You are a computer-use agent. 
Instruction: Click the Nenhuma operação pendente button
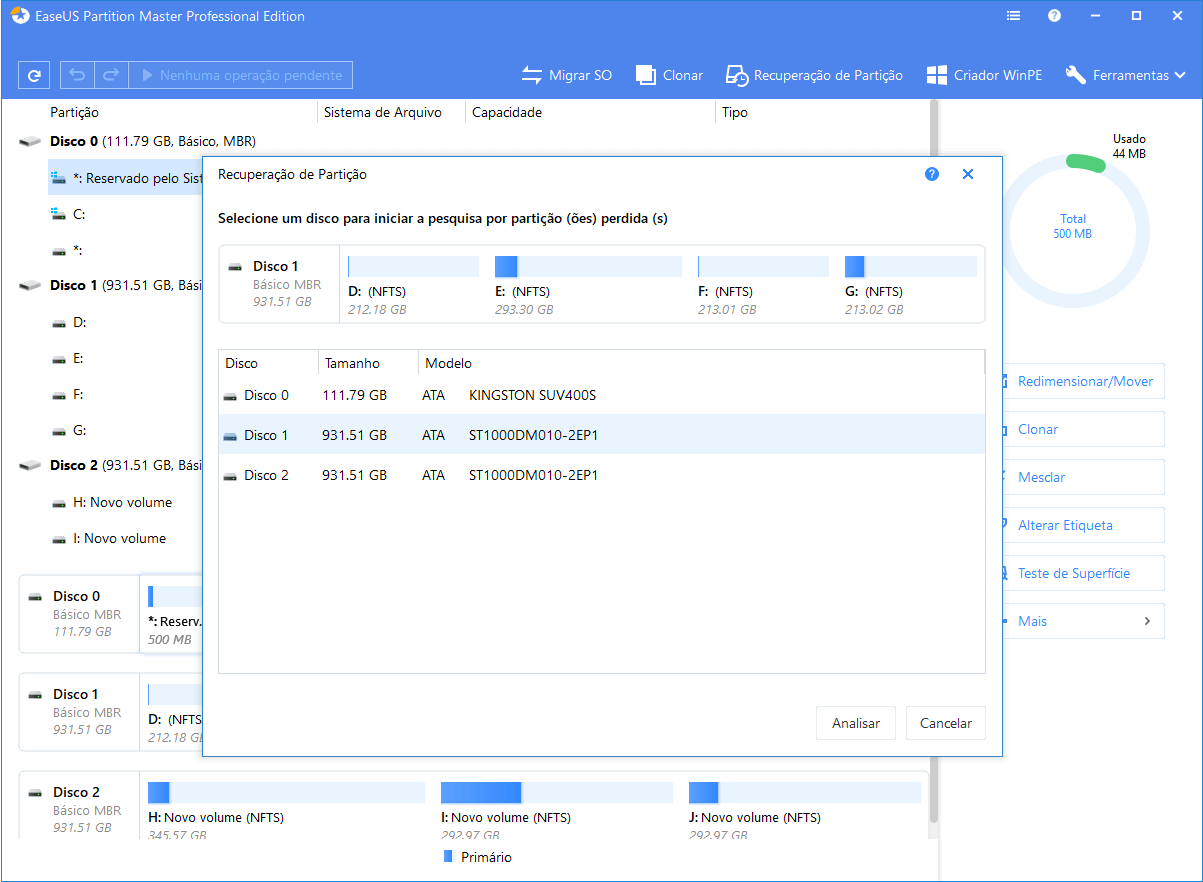point(242,75)
